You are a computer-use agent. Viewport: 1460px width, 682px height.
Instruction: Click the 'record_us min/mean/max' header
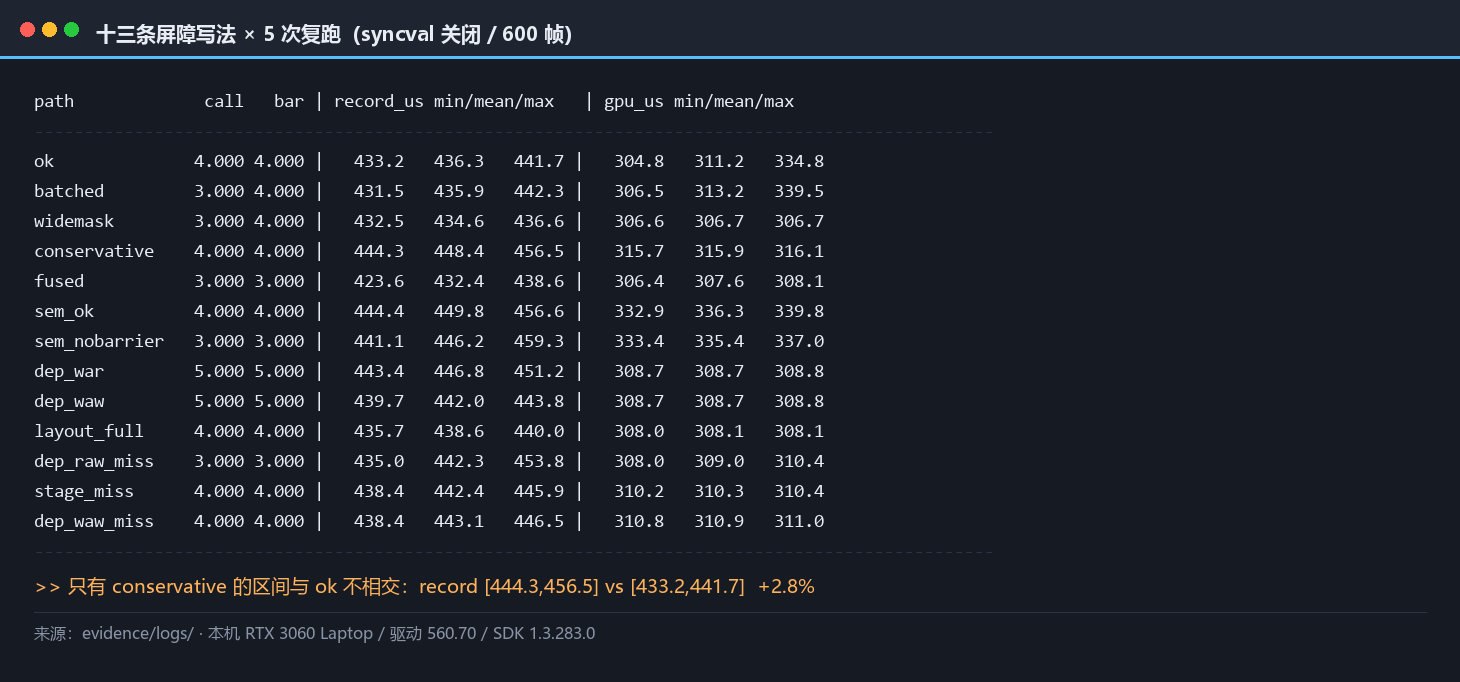[x=444, y=101]
